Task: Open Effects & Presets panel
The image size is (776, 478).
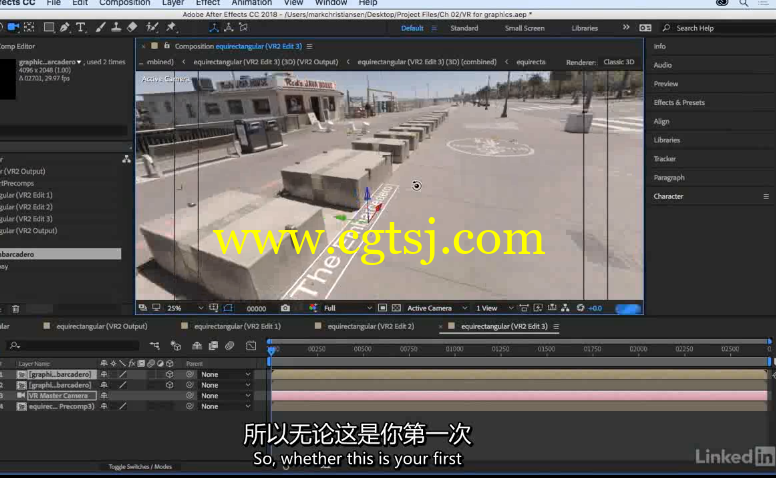Action: (679, 102)
